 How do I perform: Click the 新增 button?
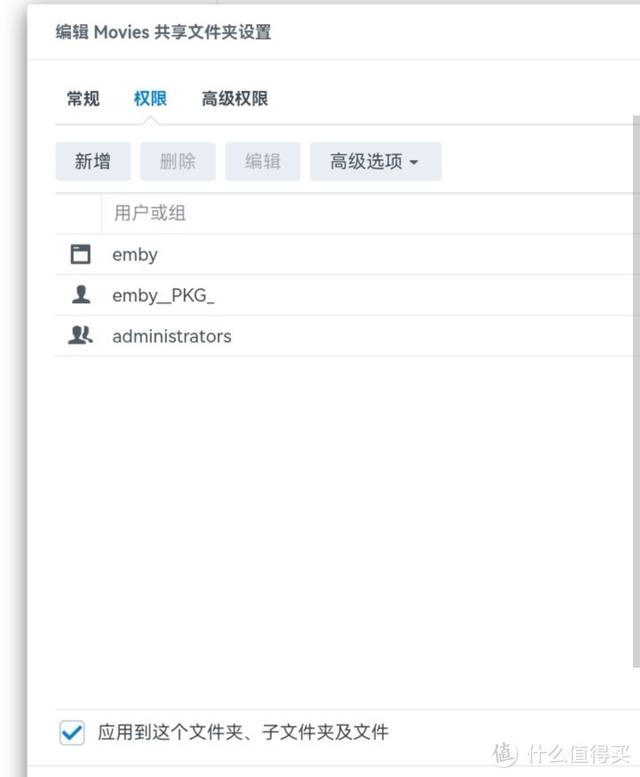point(93,162)
